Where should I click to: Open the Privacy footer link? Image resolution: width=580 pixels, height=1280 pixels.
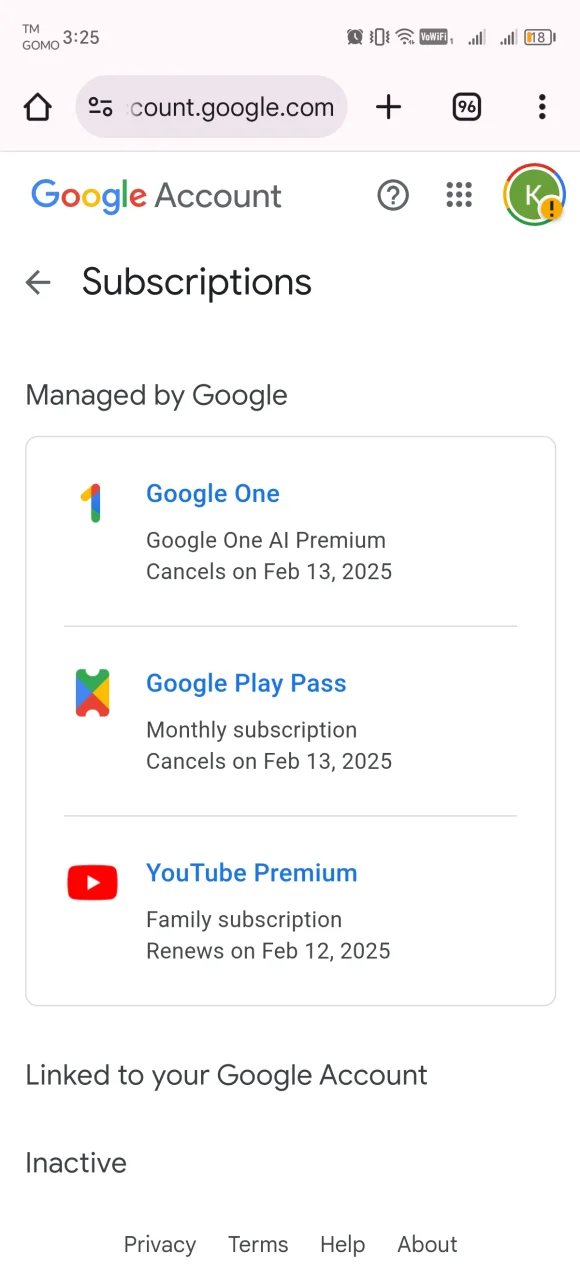[x=160, y=1245]
